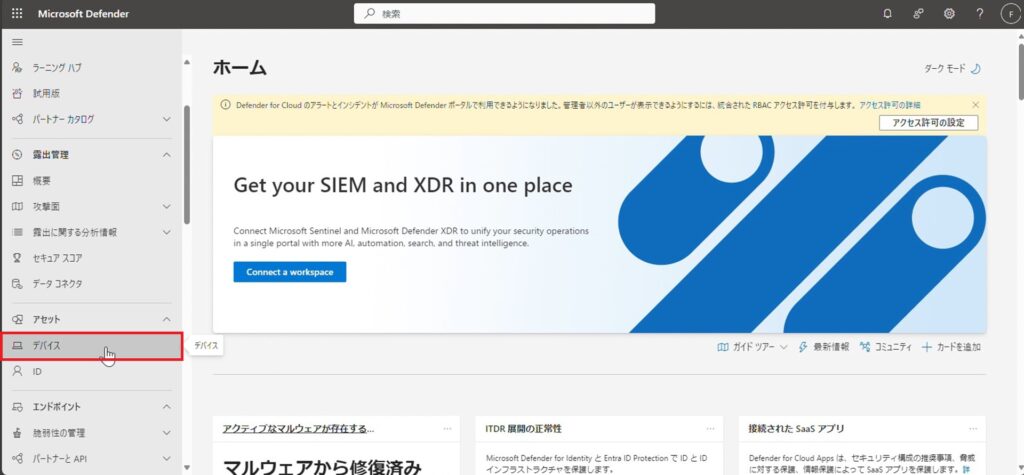Click the community people icon in header

(918, 14)
